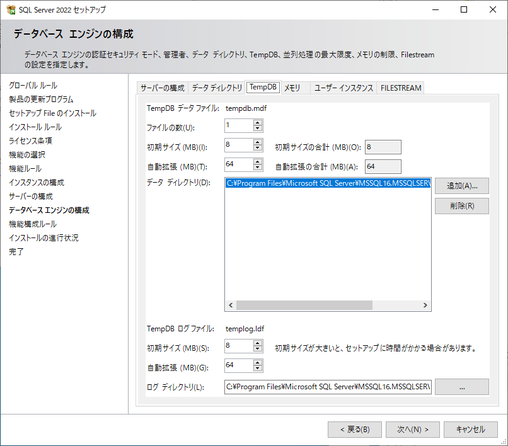Click 製品の更新プログラム in the sidebar
Image resolution: width=508 pixels, height=446 pixels.
coord(41,99)
